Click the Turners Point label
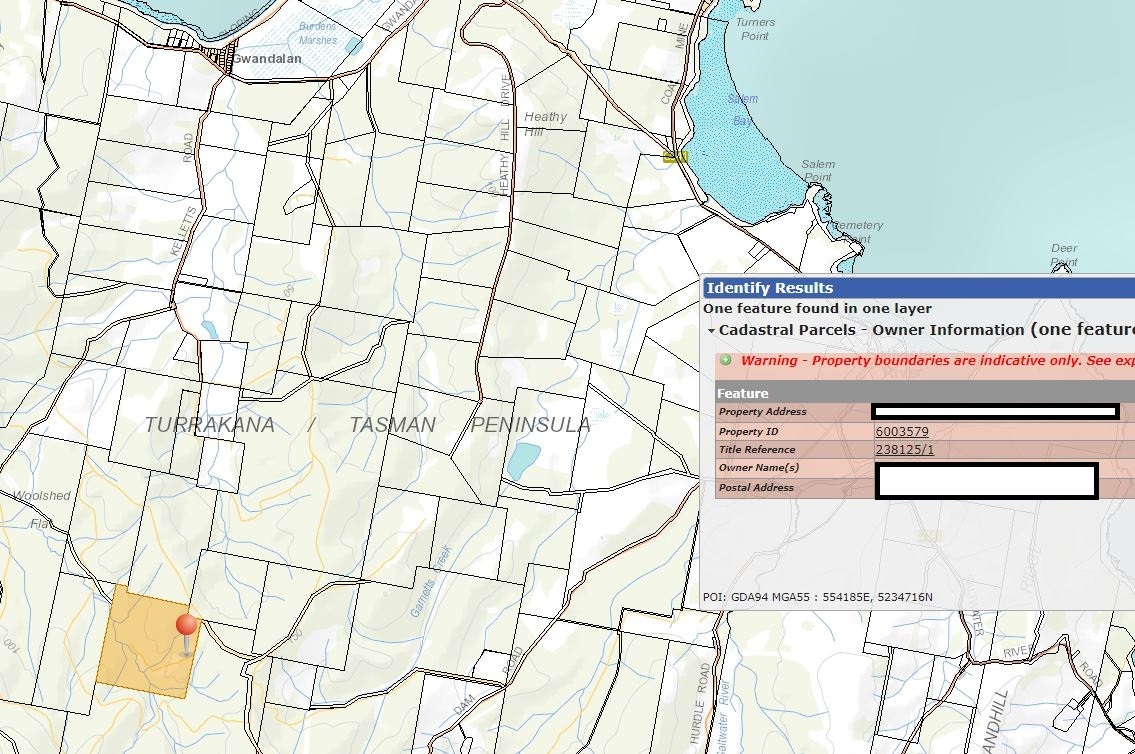This screenshot has height=754, width=1135. [x=755, y=29]
